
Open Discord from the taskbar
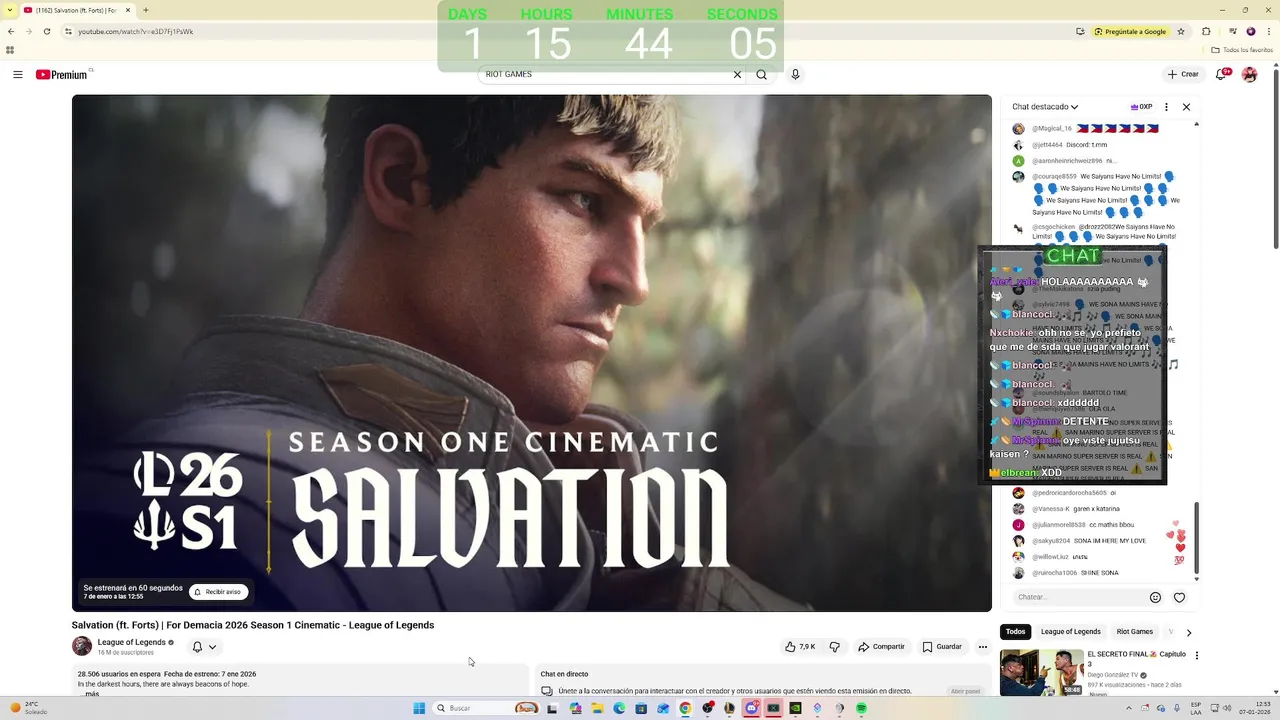pyautogui.click(x=751, y=708)
